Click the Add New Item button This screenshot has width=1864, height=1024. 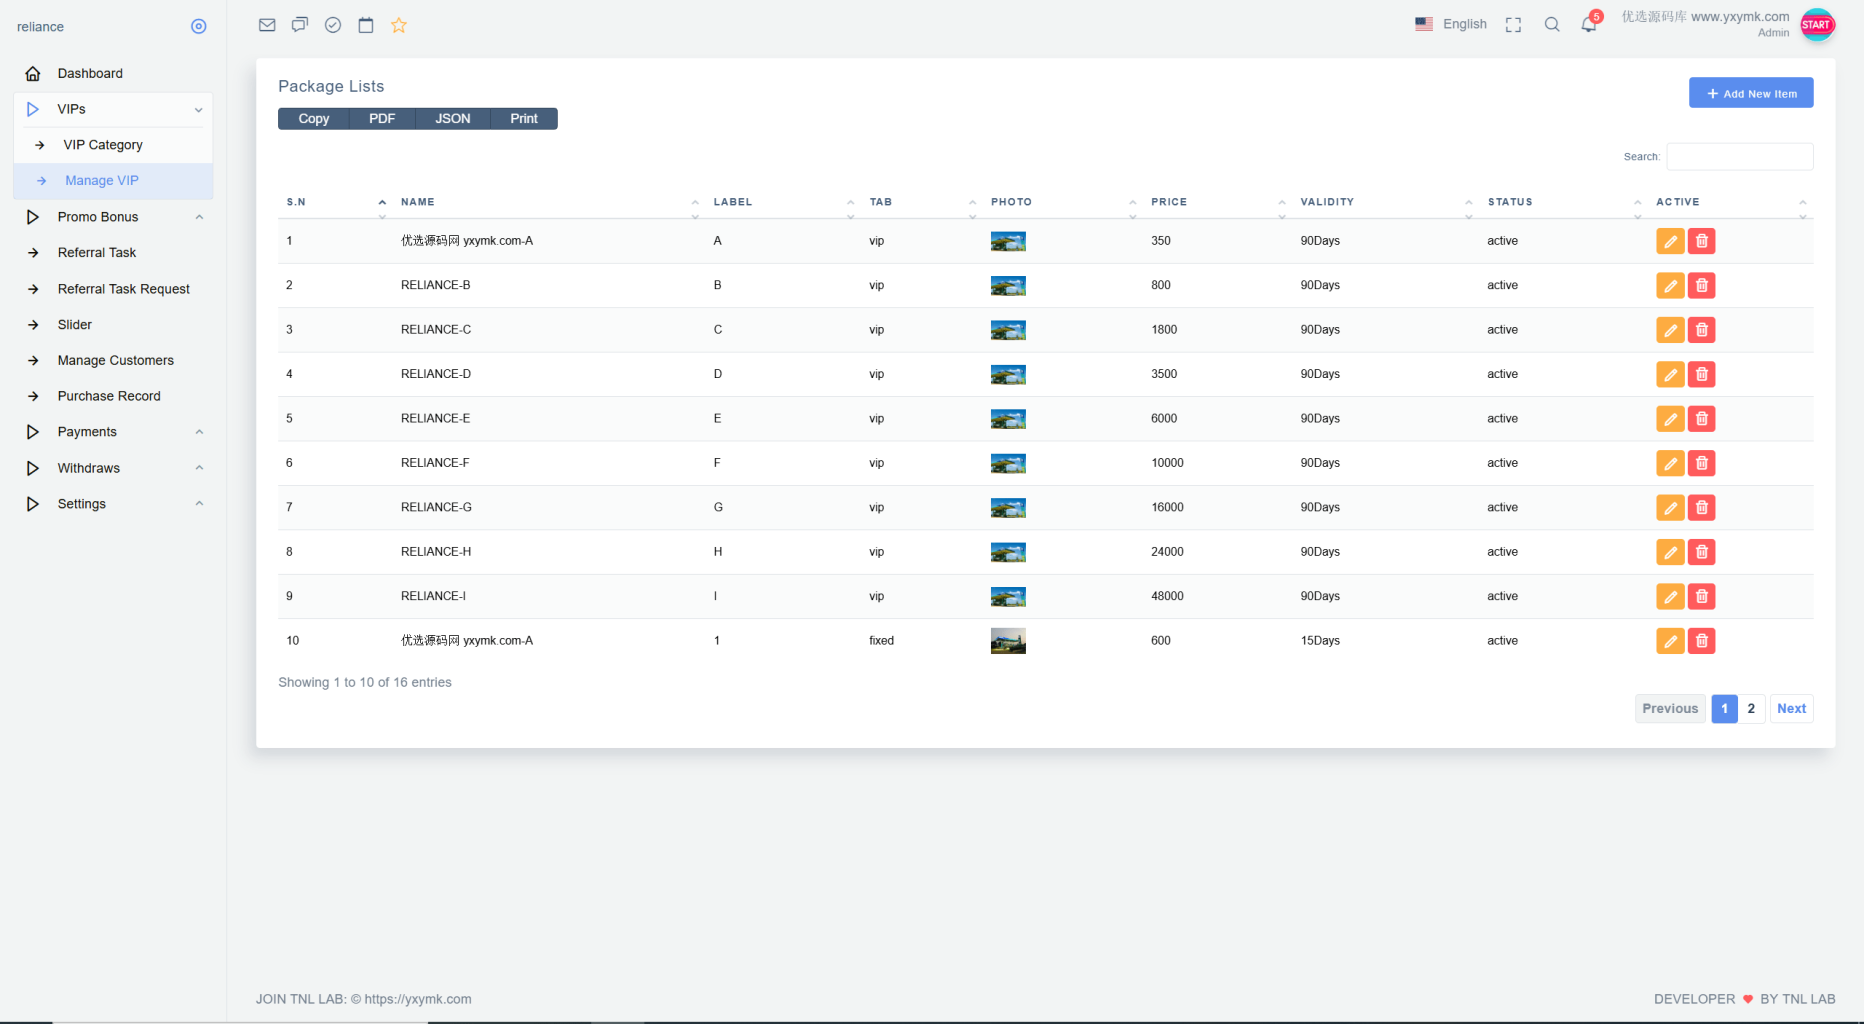click(1751, 93)
